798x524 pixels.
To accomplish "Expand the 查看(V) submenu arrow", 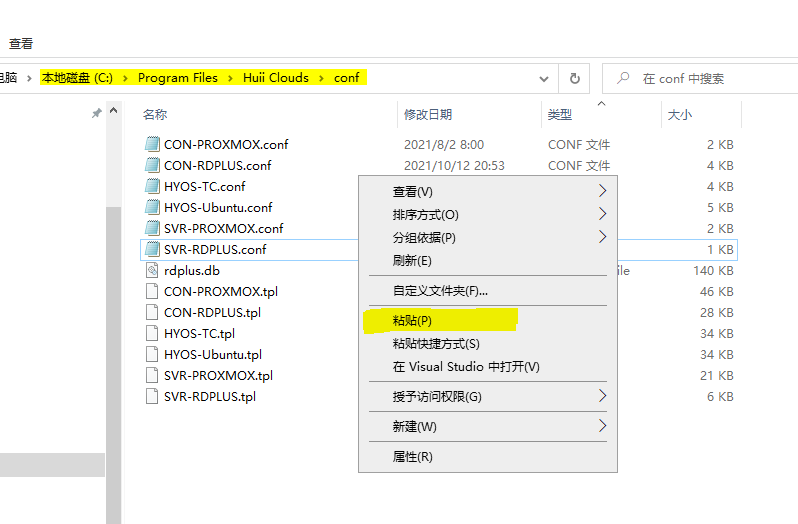I will pyautogui.click(x=602, y=191).
